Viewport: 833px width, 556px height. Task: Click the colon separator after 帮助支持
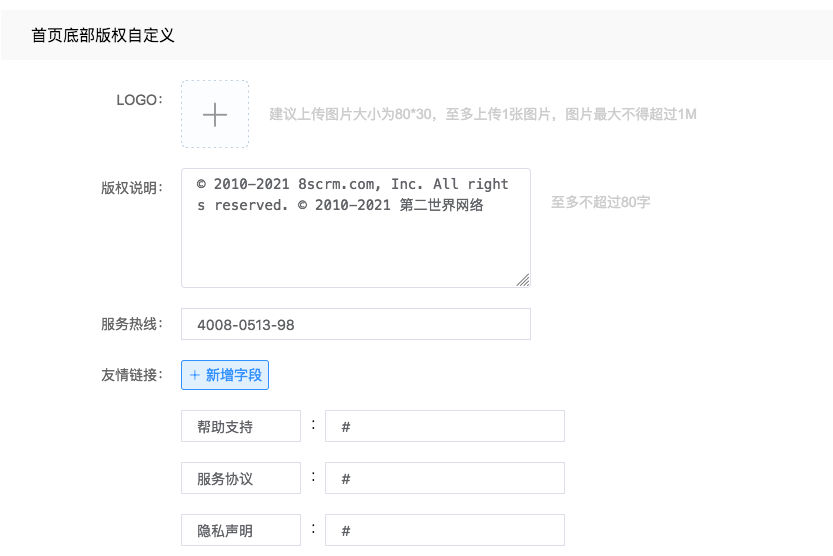313,425
